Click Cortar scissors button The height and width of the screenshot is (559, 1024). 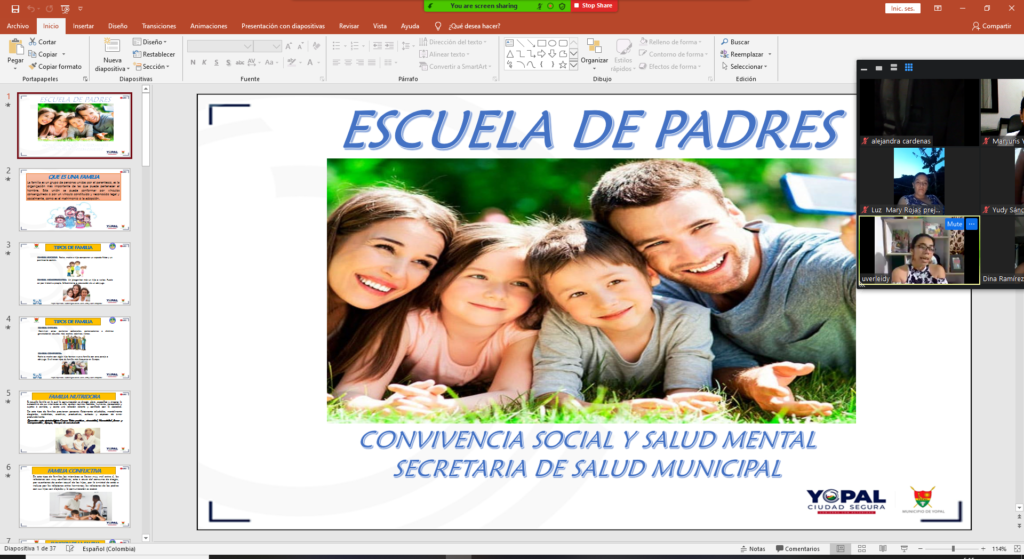click(42, 42)
